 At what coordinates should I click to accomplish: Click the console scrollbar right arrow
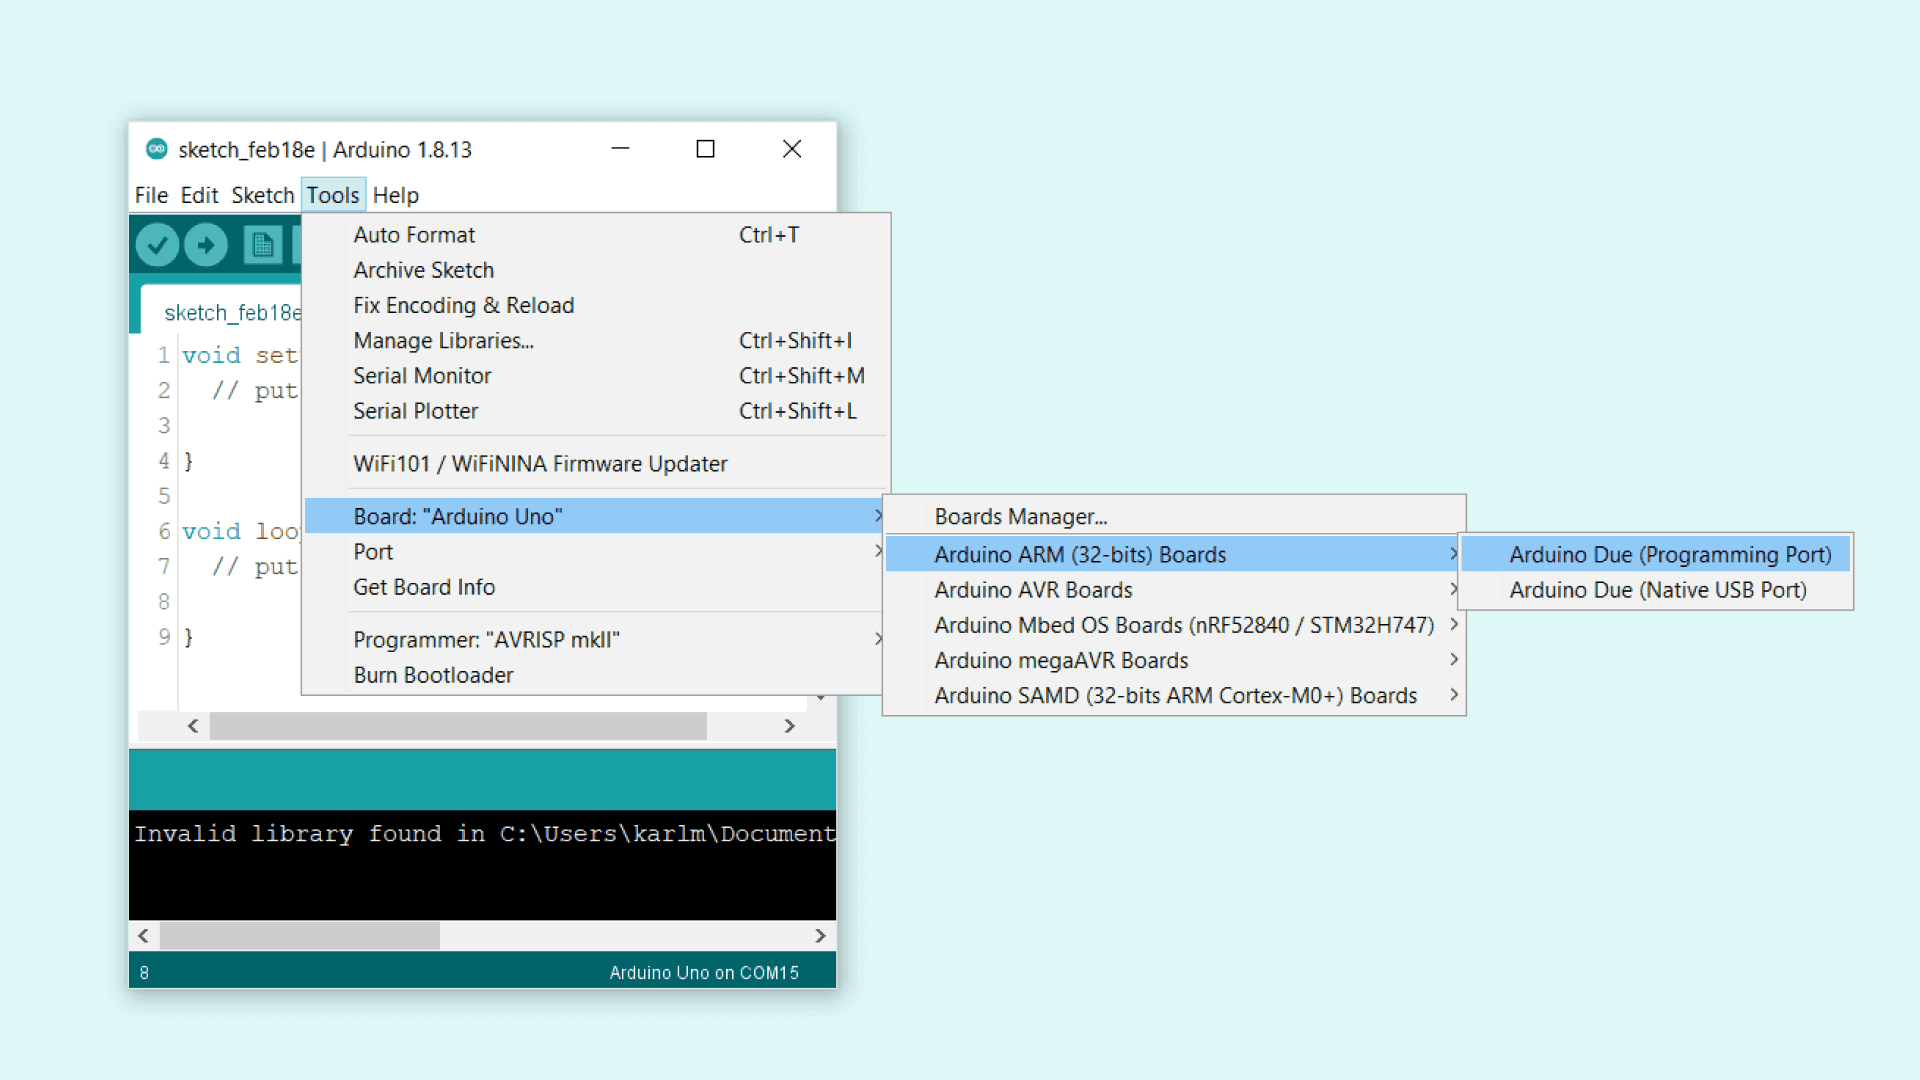820,936
